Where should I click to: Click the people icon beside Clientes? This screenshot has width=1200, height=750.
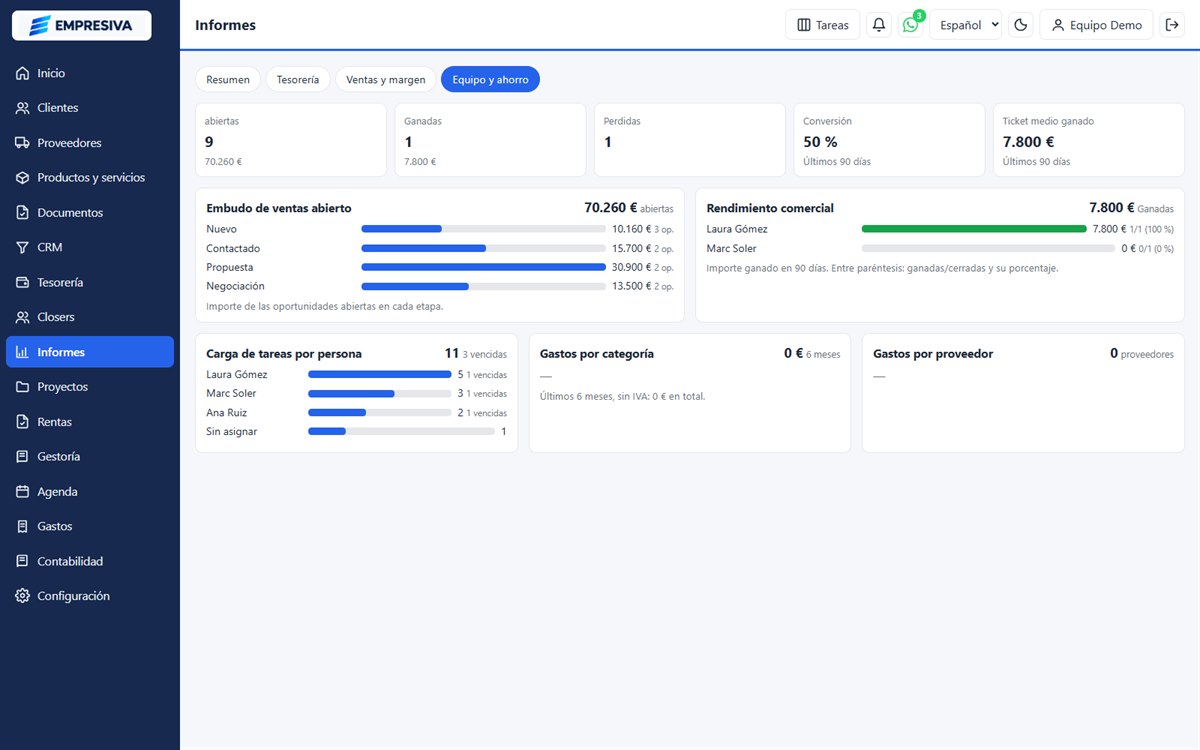tap(23, 108)
